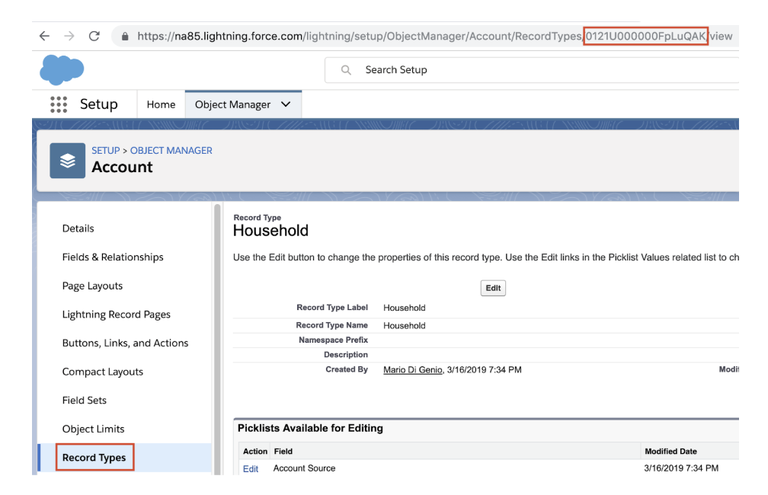Click the Record Type Name value Household
This screenshot has height=495, width=768.
[x=404, y=326]
